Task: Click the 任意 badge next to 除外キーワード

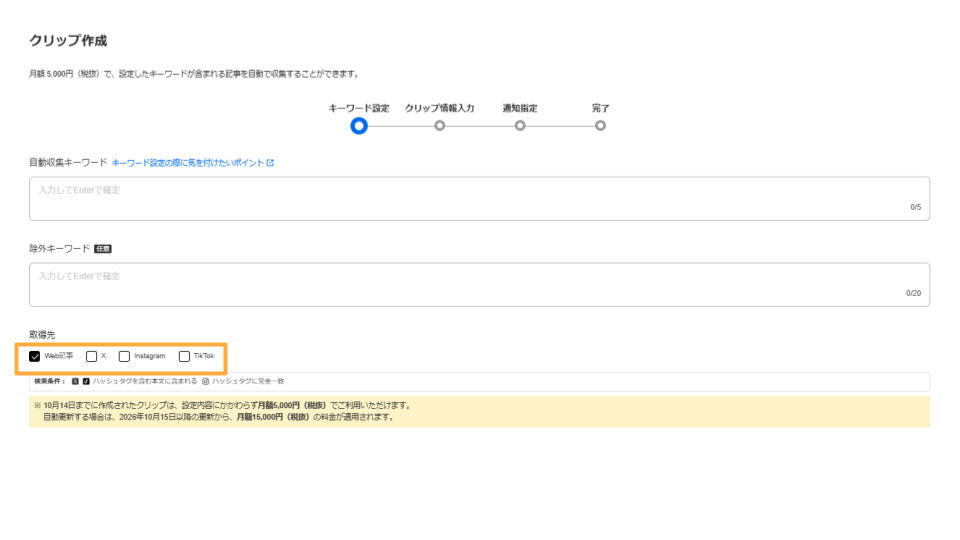Action: pos(103,249)
